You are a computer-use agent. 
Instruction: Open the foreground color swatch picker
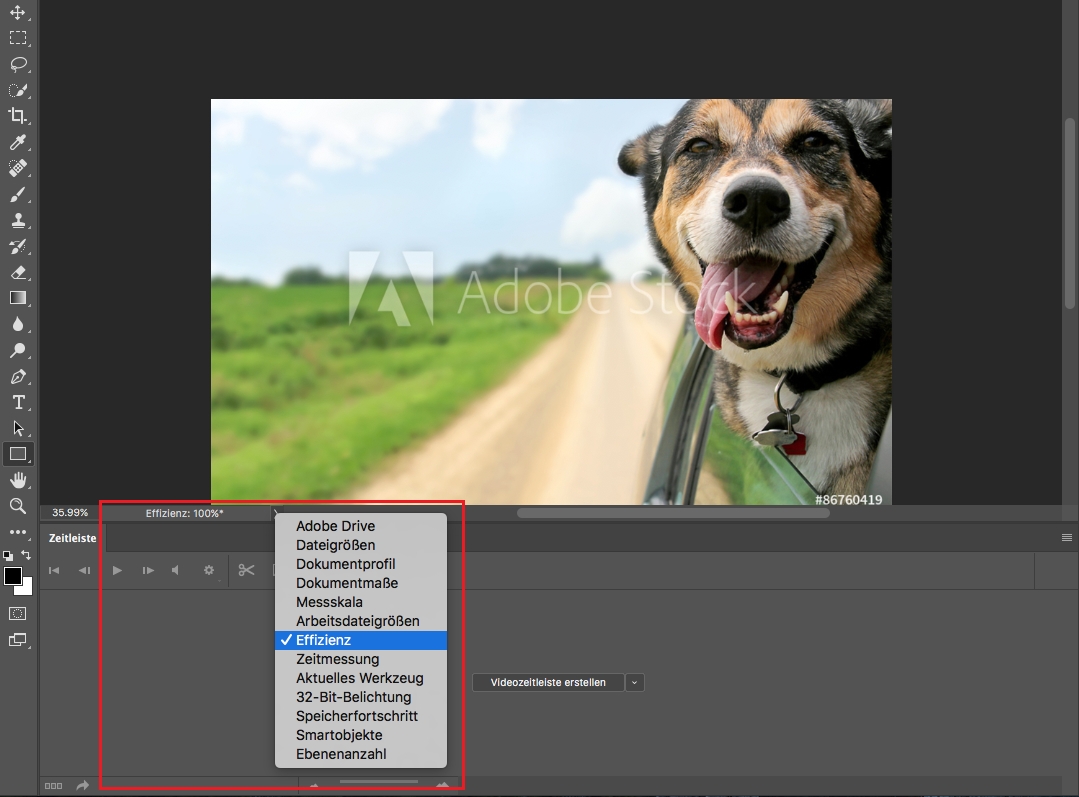tap(13, 578)
